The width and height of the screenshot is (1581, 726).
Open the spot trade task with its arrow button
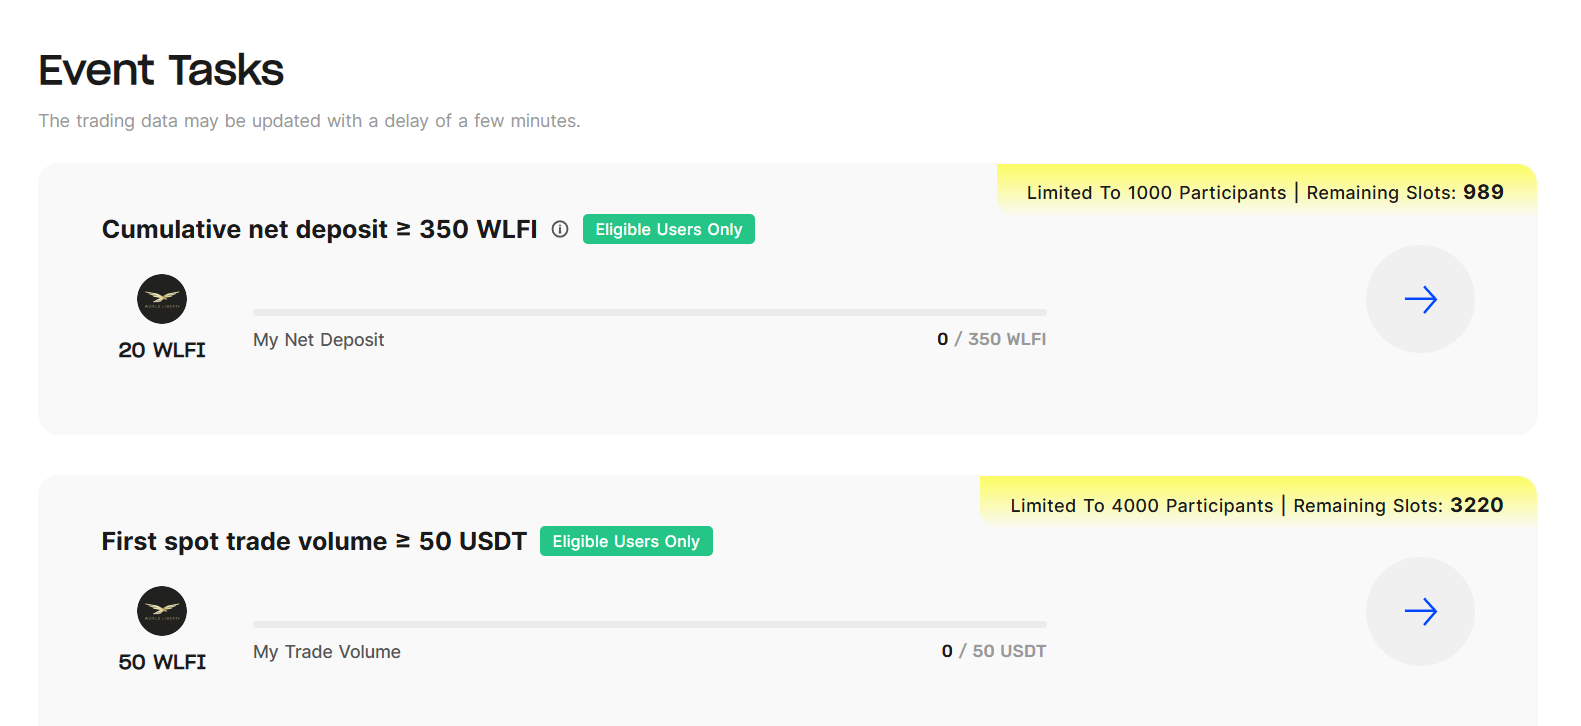1420,611
